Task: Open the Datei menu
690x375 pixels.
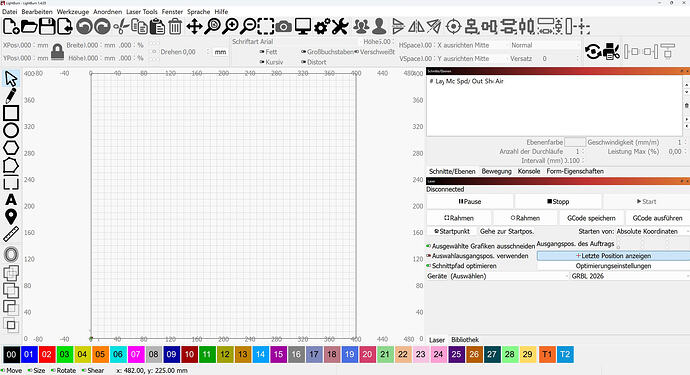Action: coord(9,11)
